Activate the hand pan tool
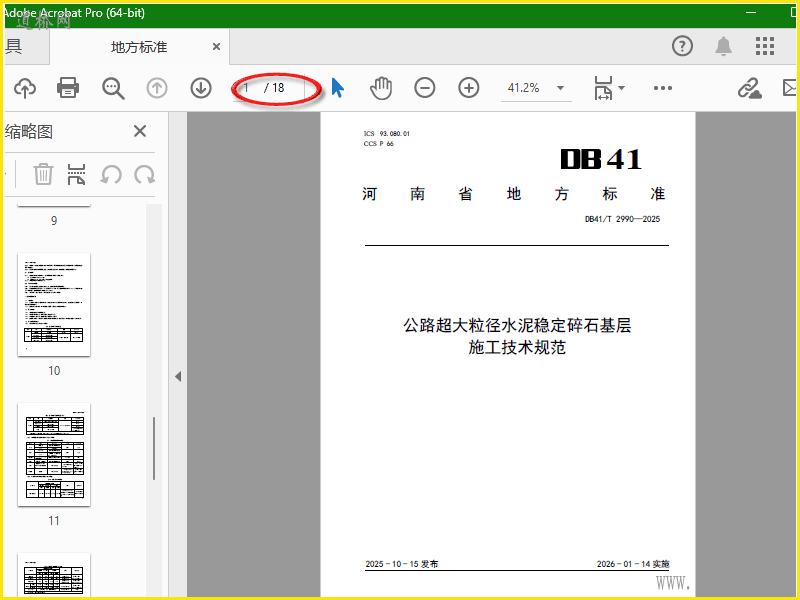 381,88
